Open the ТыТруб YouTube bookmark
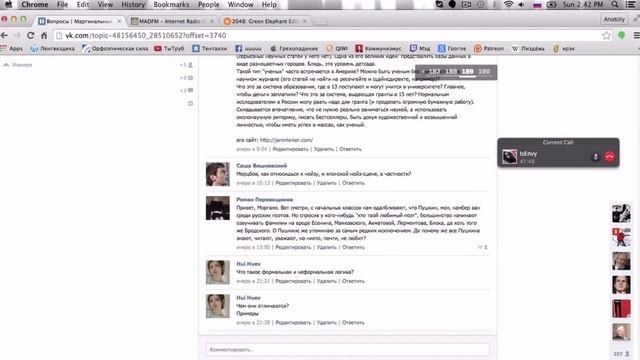Screen dimensions: 640x360 pos(169,49)
